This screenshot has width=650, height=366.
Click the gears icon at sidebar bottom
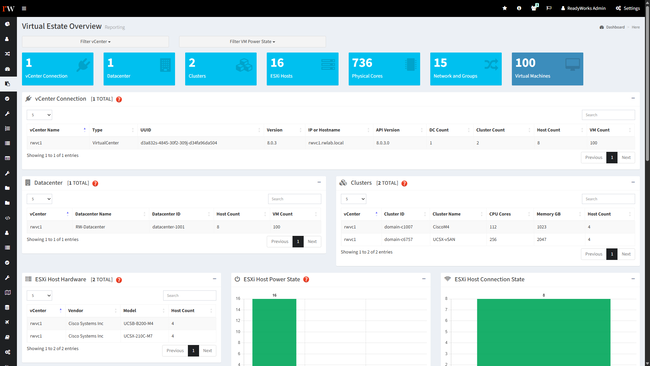7,352
